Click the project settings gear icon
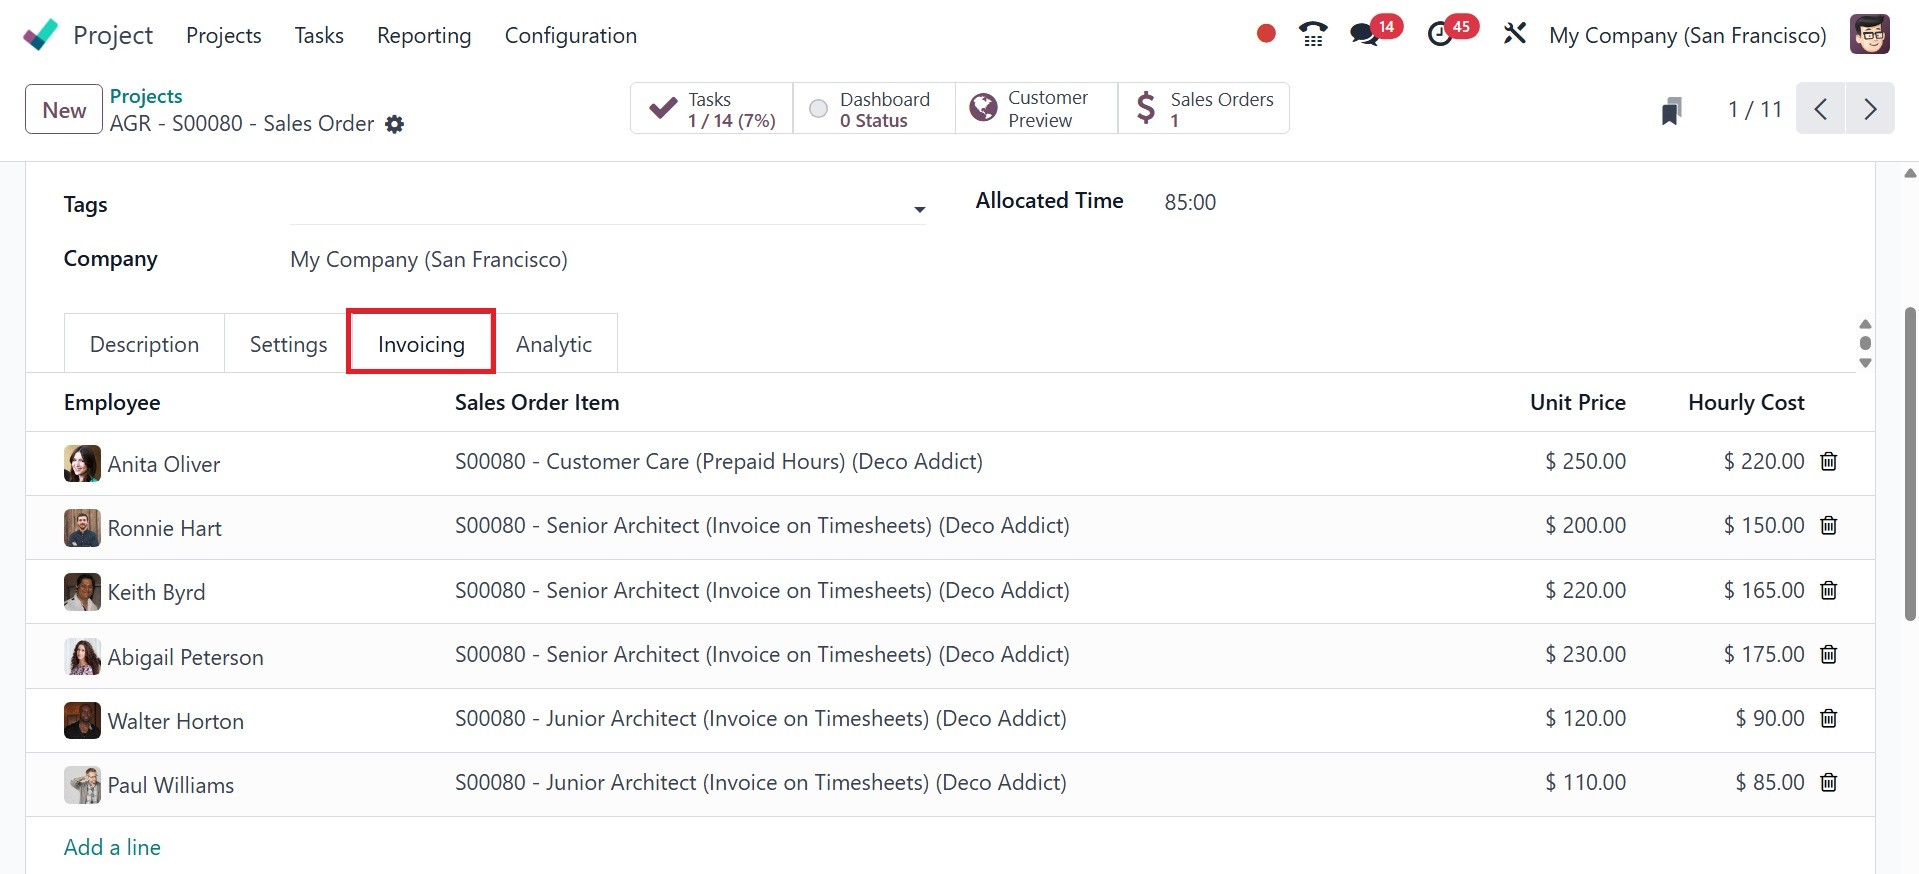Viewport: 1919px width, 874px height. point(395,124)
